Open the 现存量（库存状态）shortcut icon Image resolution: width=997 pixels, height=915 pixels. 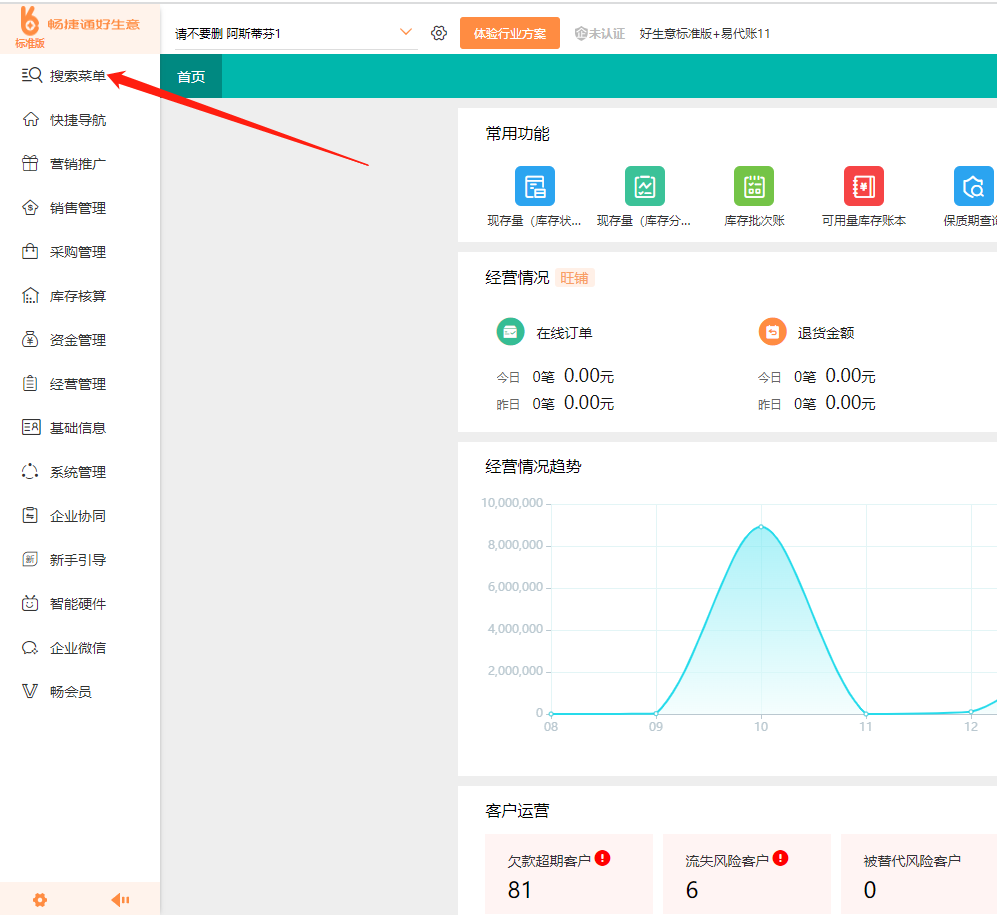click(534, 186)
